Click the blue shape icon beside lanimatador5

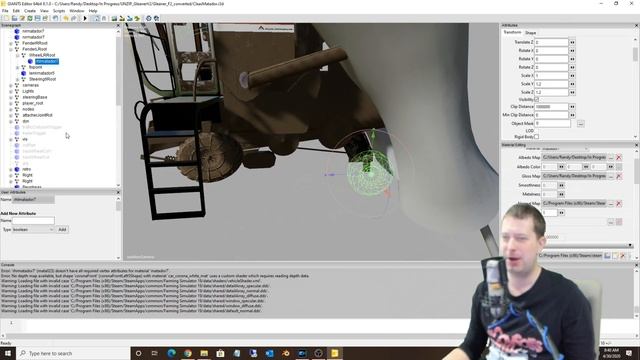(x=24, y=73)
